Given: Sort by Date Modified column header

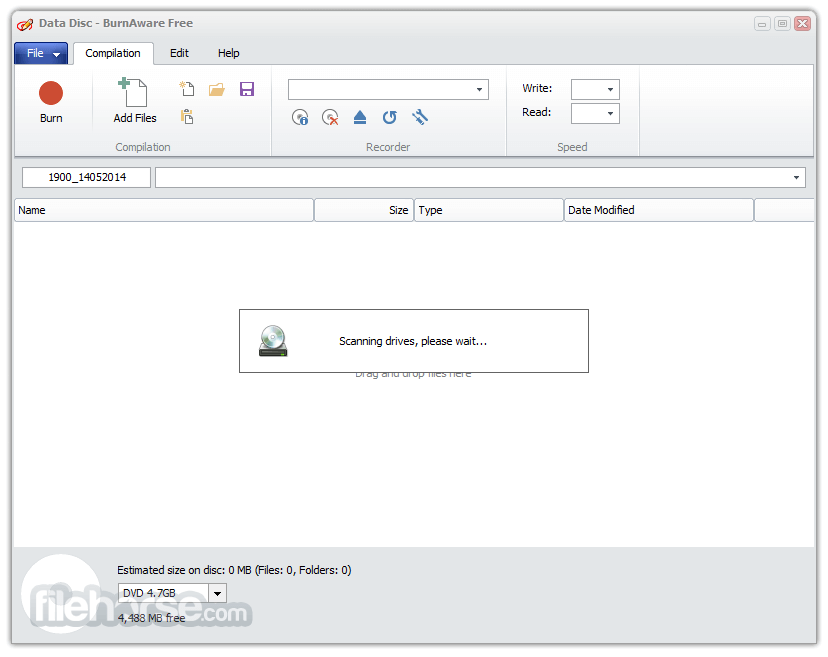Looking at the screenshot, I should pyautogui.click(x=658, y=210).
